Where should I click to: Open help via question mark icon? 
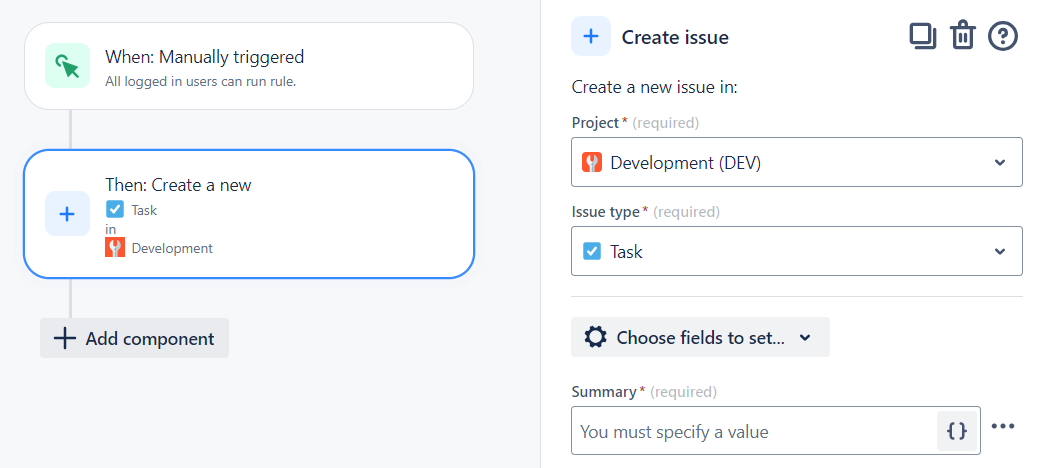tap(1002, 36)
